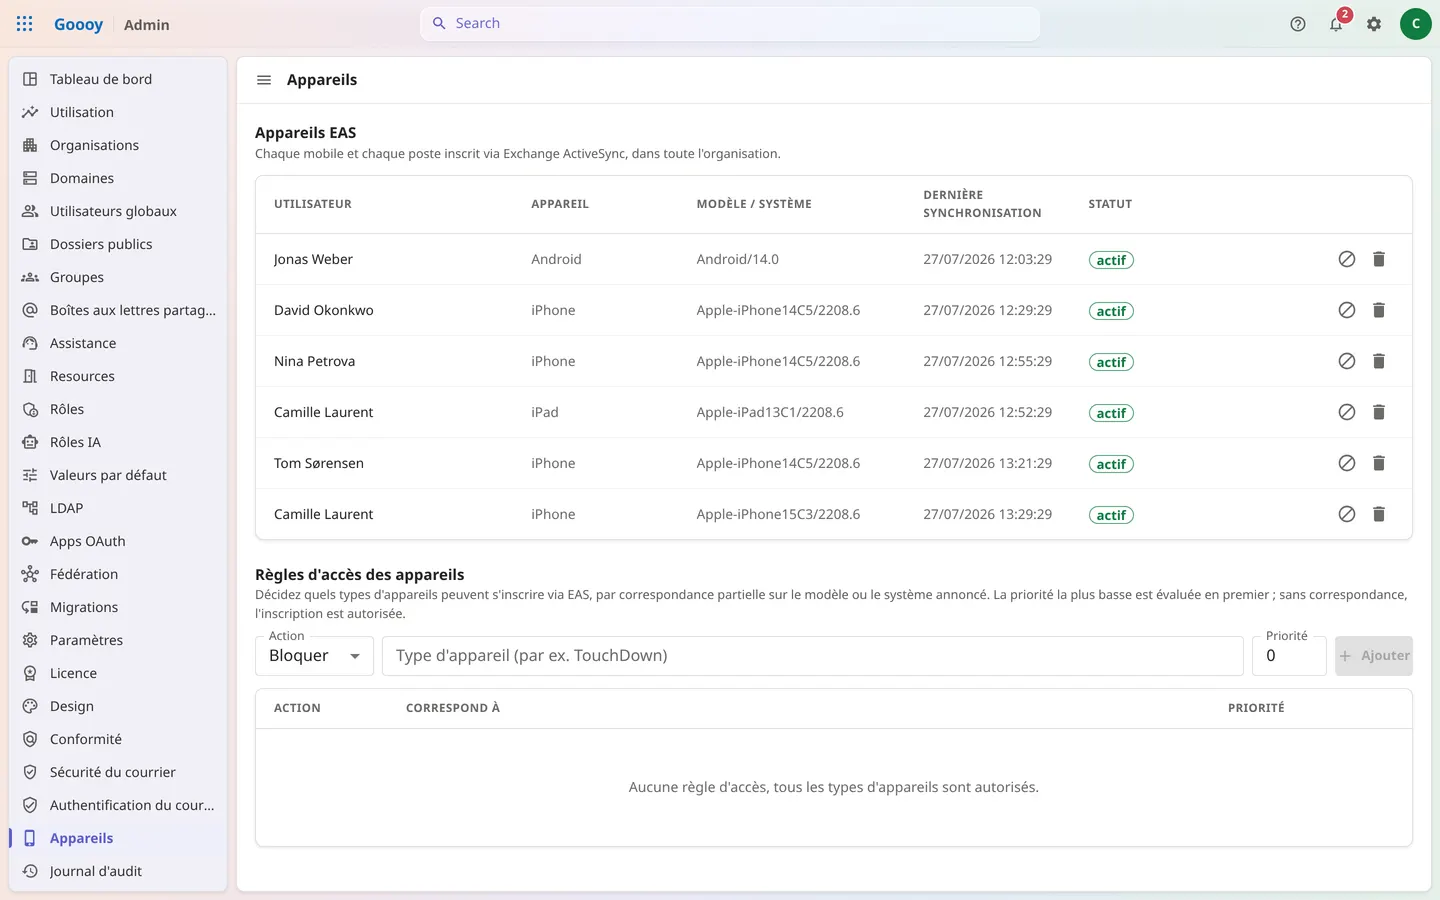The width and height of the screenshot is (1440, 900).
Task: Click the Goooy logo link
Action: (78, 24)
